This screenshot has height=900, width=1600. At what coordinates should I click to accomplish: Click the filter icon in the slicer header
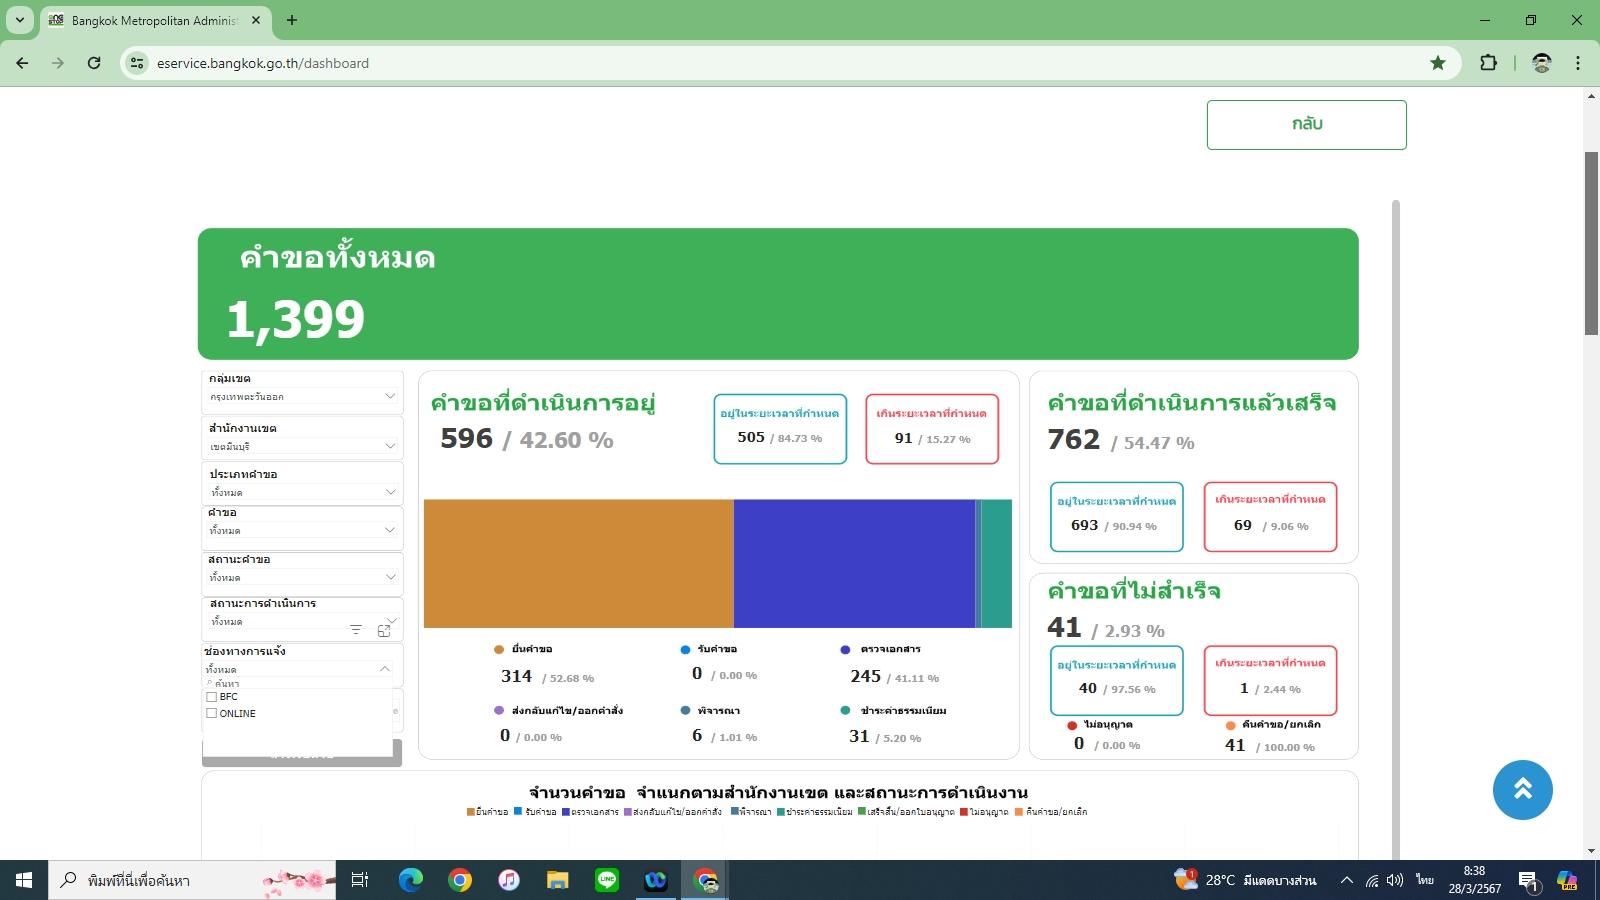[x=356, y=630]
